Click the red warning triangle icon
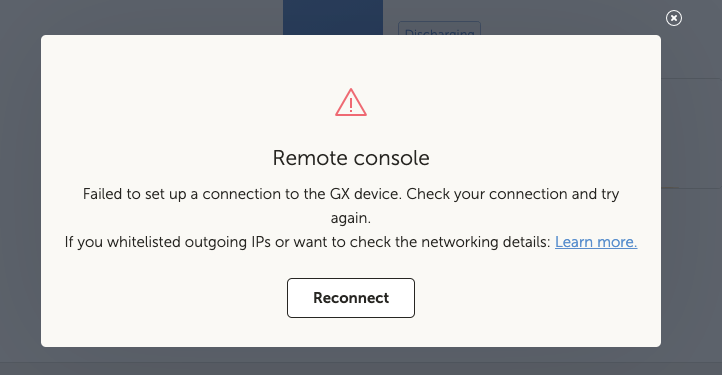Screen dimensions: 722x375 [x=351, y=102]
